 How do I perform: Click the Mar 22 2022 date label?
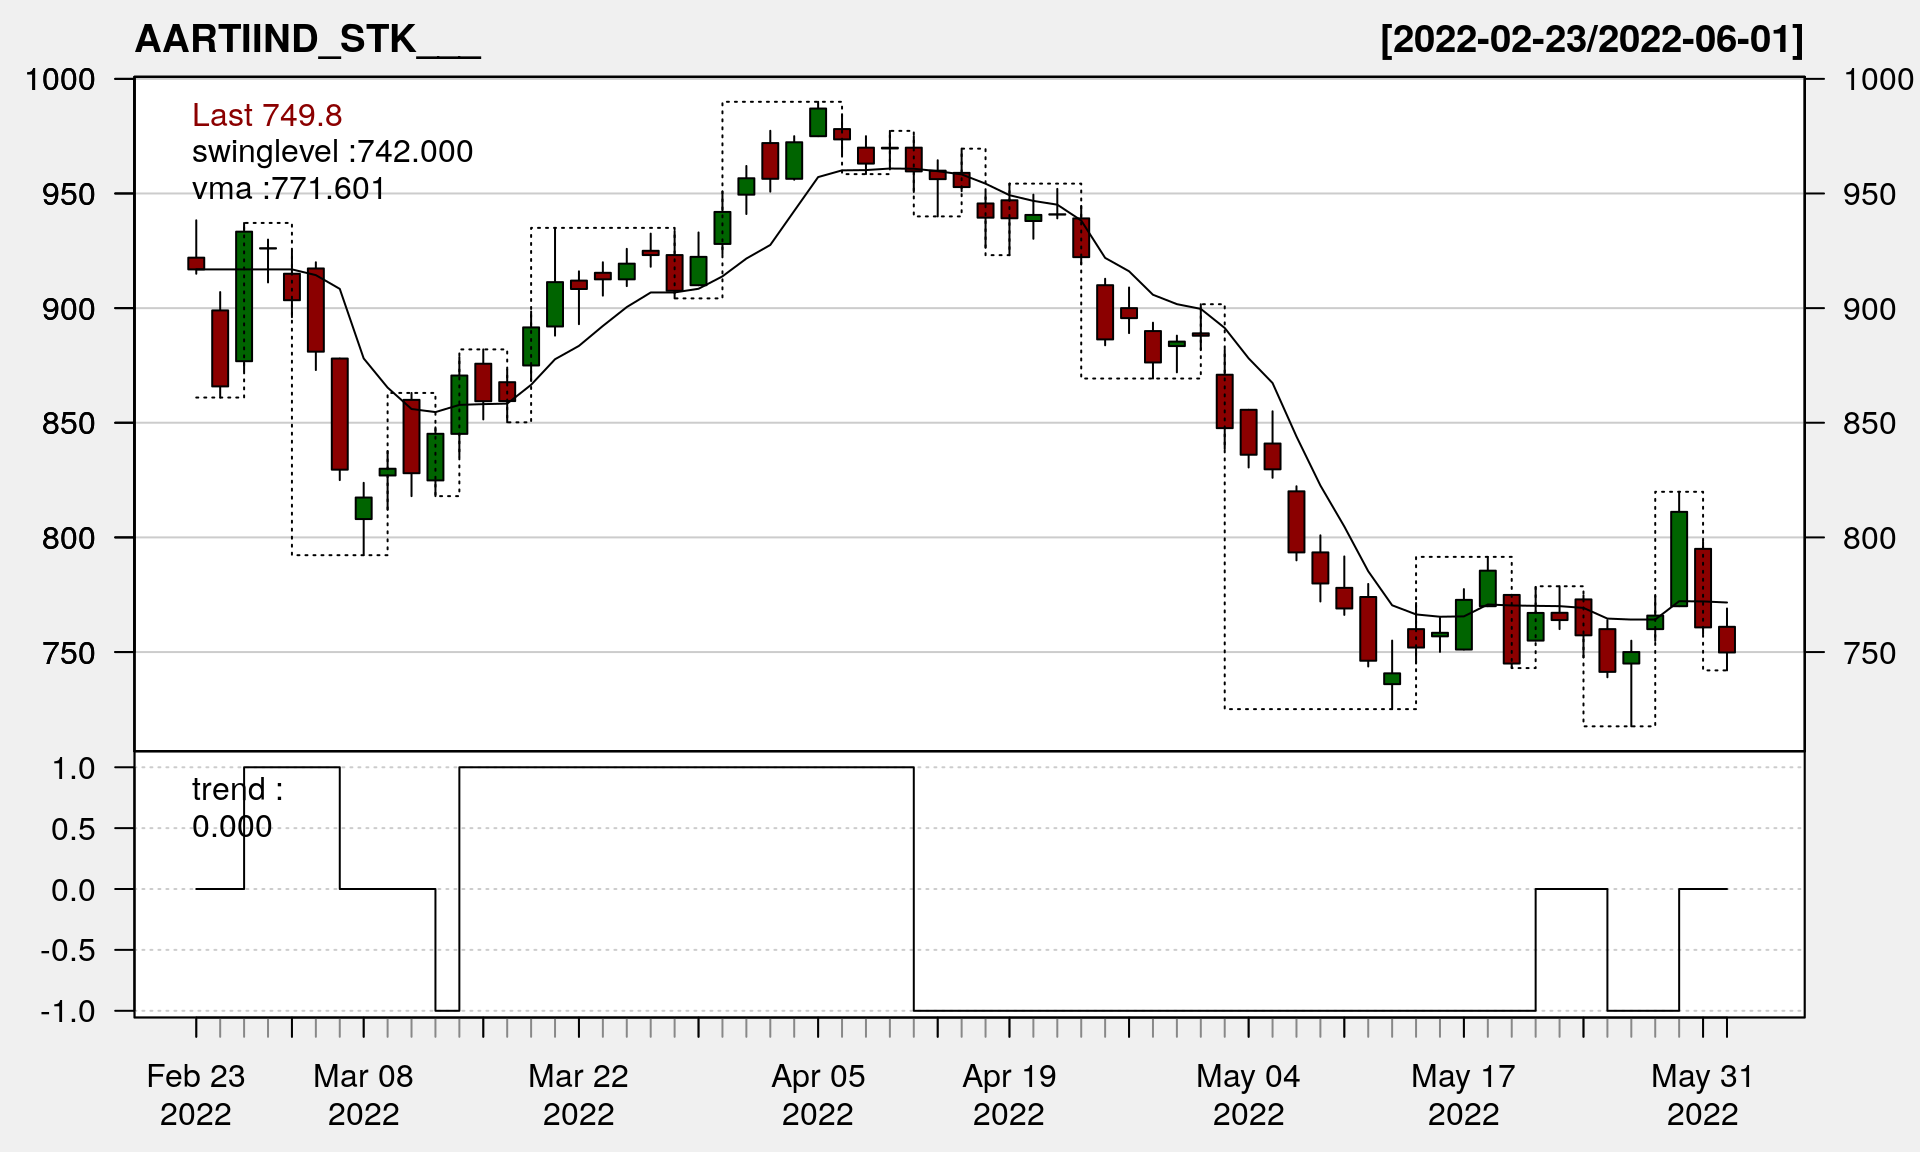pyautogui.click(x=578, y=1094)
